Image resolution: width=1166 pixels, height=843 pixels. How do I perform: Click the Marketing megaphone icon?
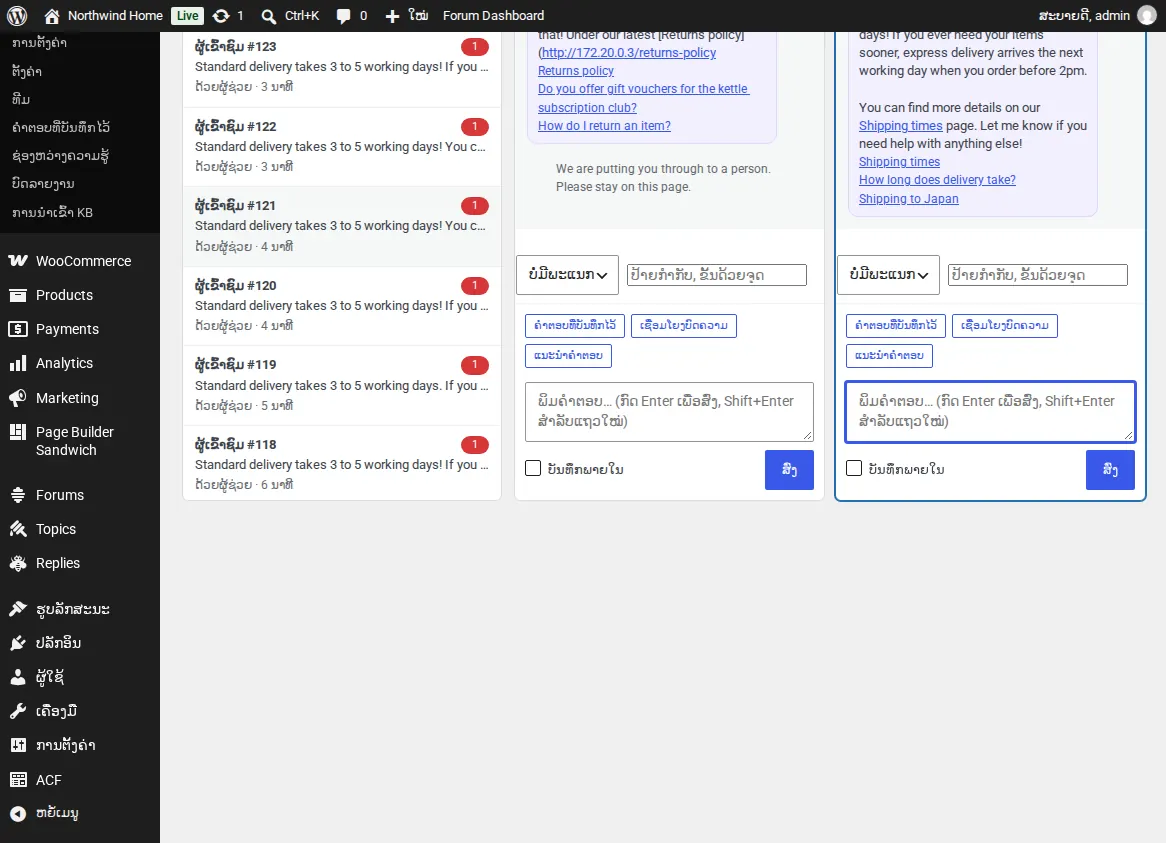point(18,398)
